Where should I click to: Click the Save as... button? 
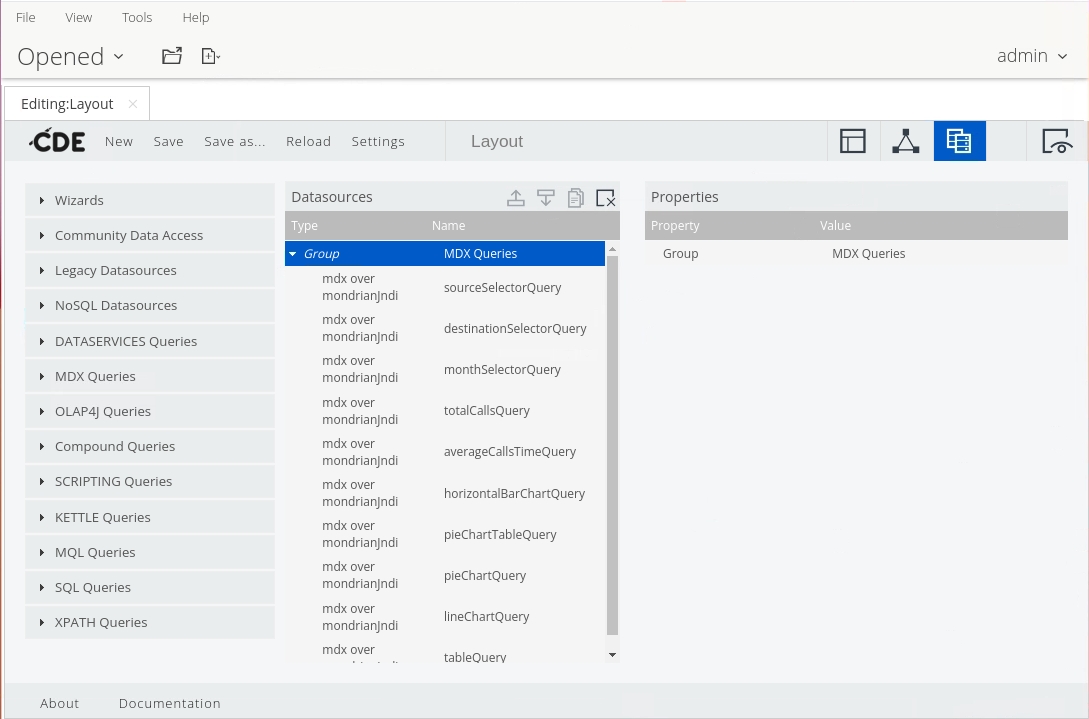[235, 141]
